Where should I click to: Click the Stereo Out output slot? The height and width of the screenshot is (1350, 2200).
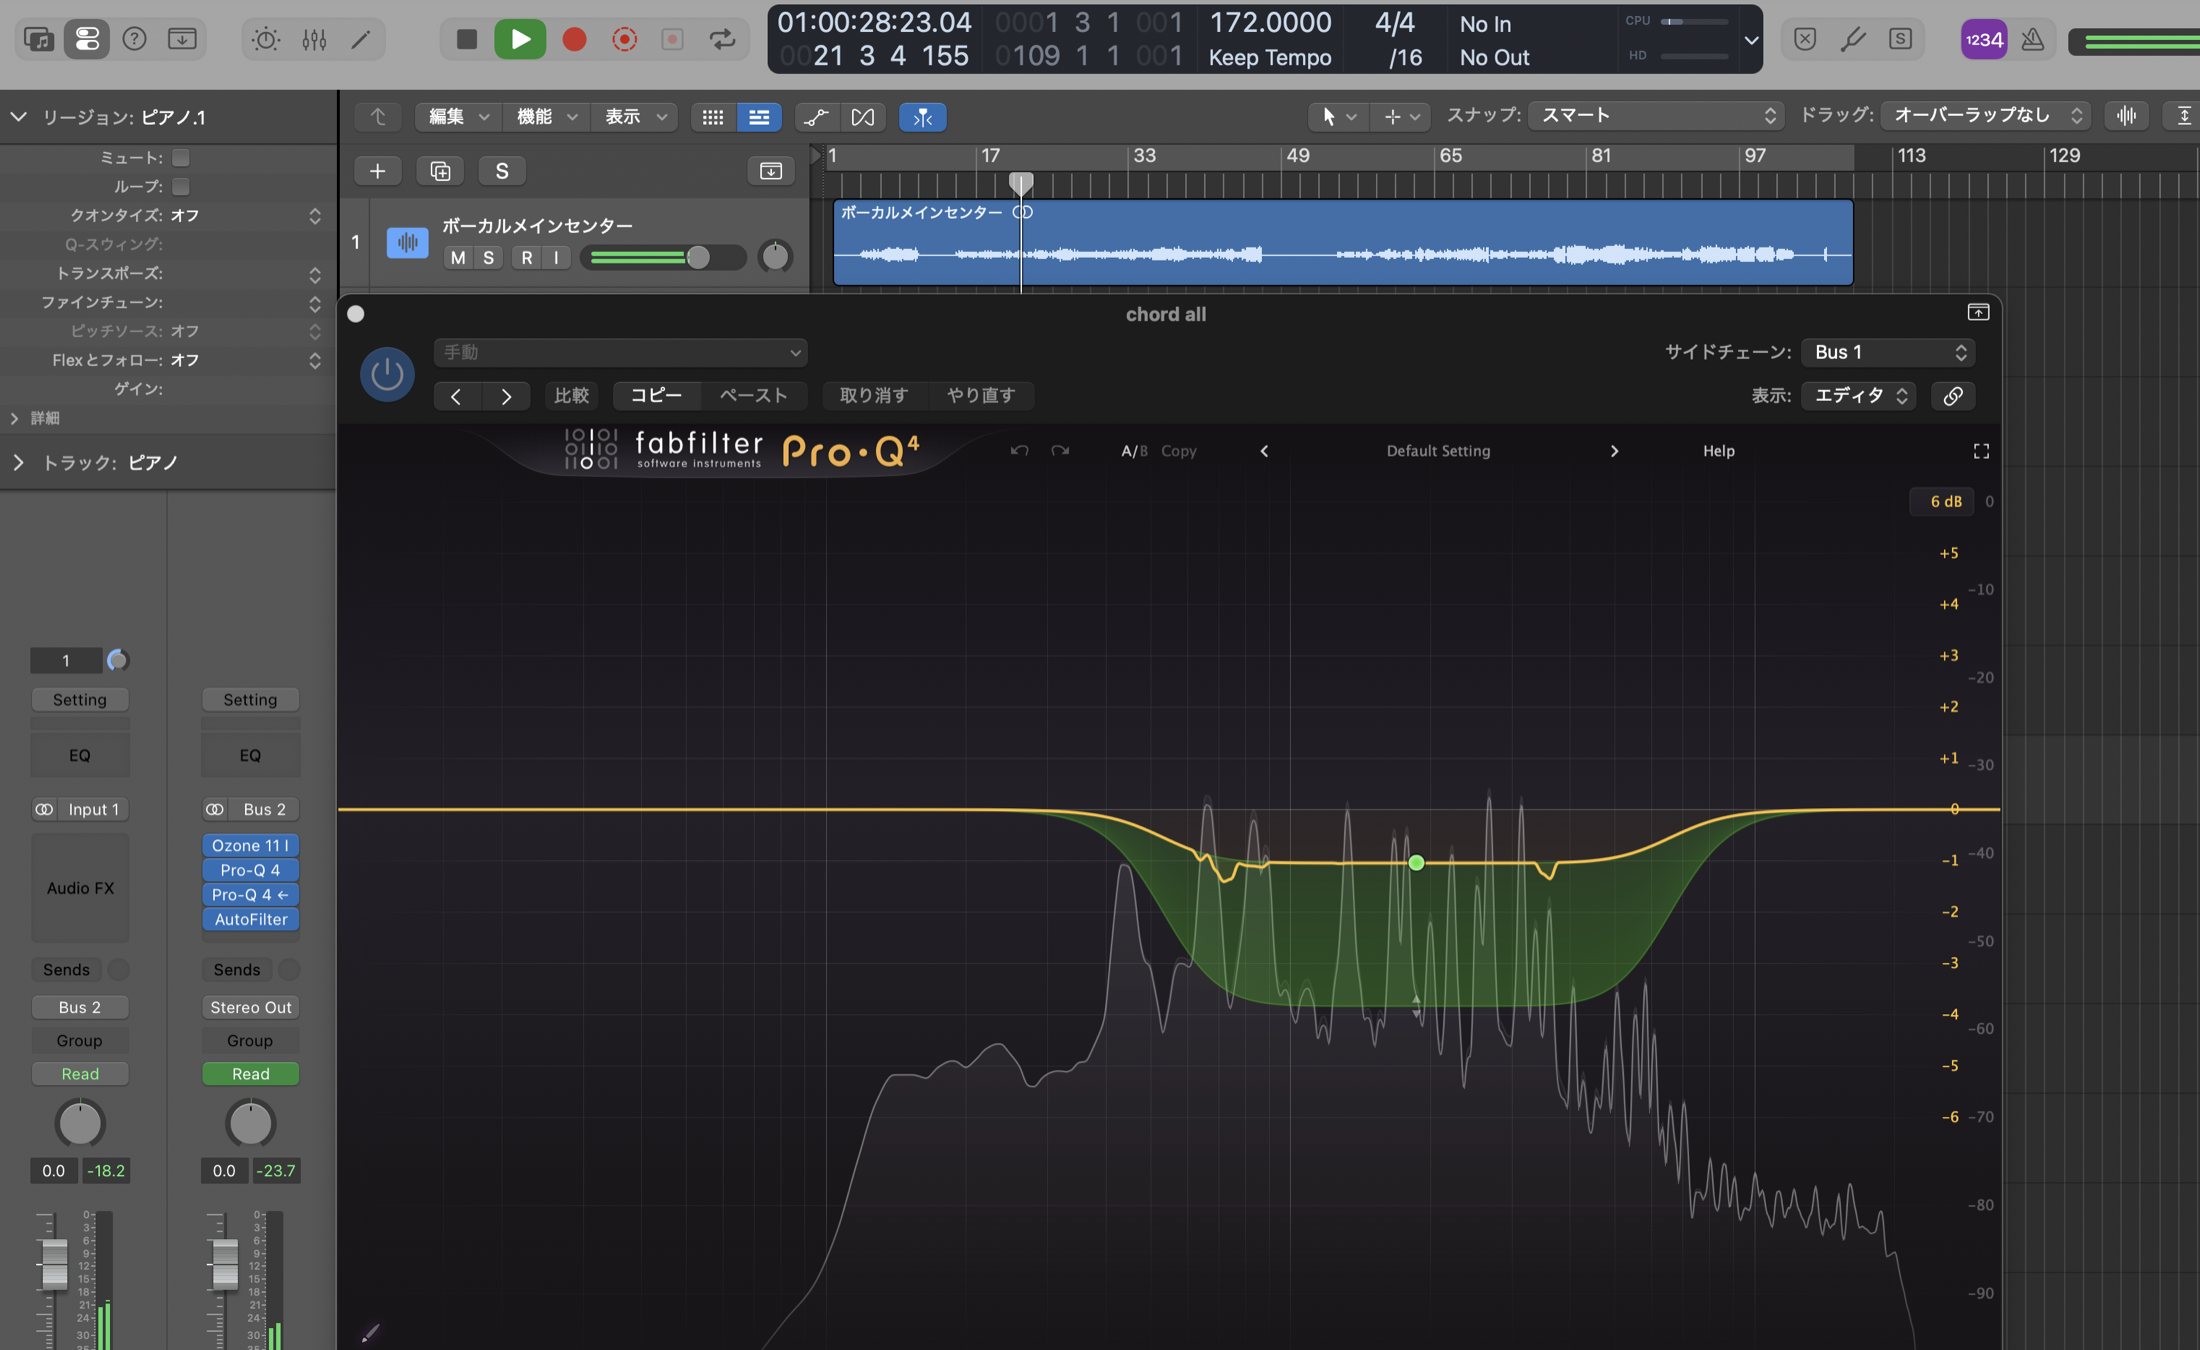point(250,1007)
